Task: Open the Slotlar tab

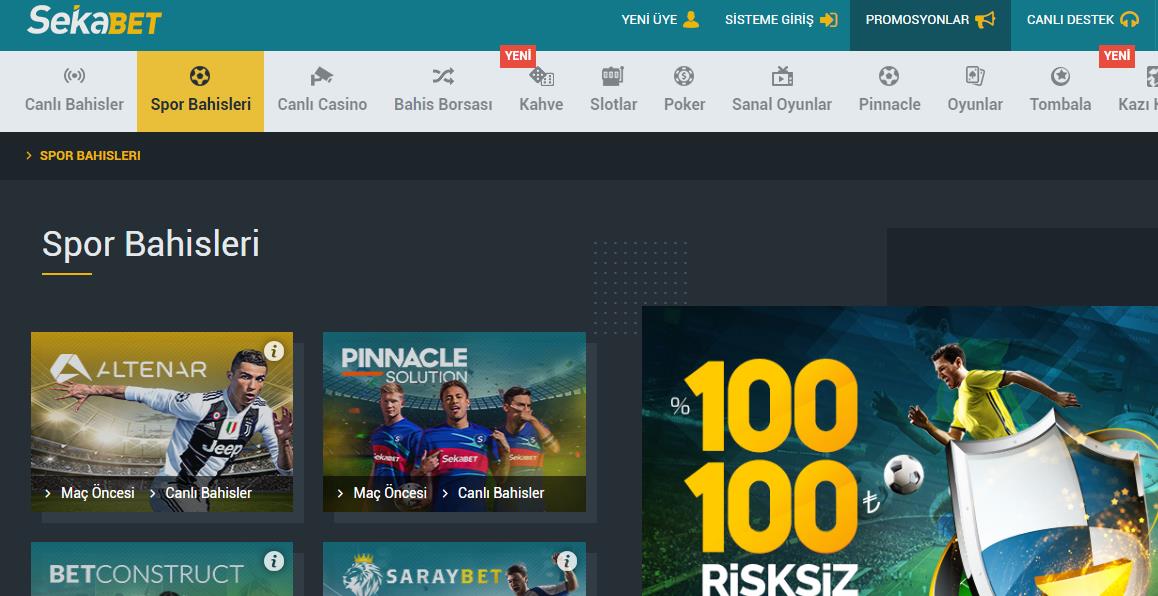Action: (x=613, y=92)
